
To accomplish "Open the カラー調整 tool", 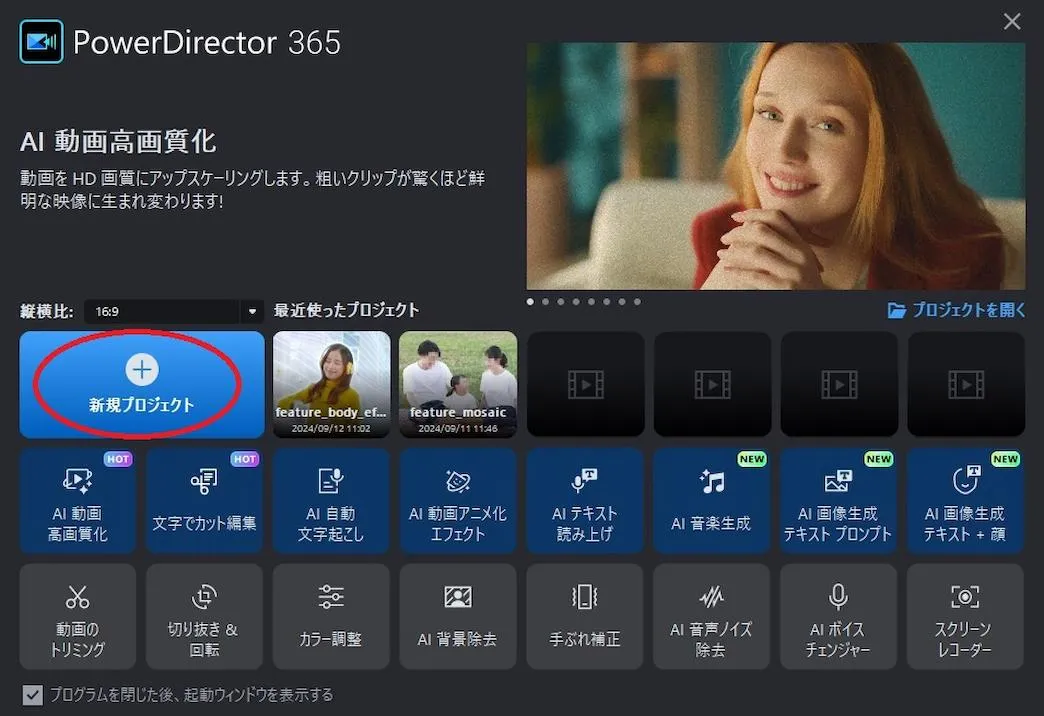I will pos(331,616).
